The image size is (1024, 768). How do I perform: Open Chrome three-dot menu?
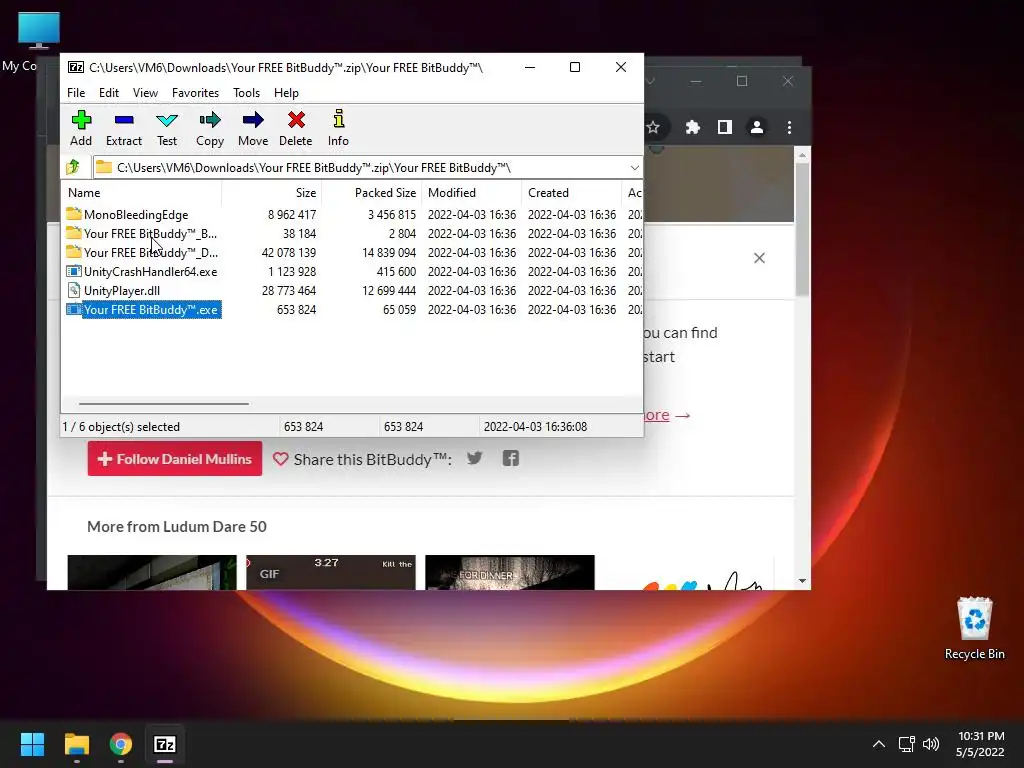point(789,127)
